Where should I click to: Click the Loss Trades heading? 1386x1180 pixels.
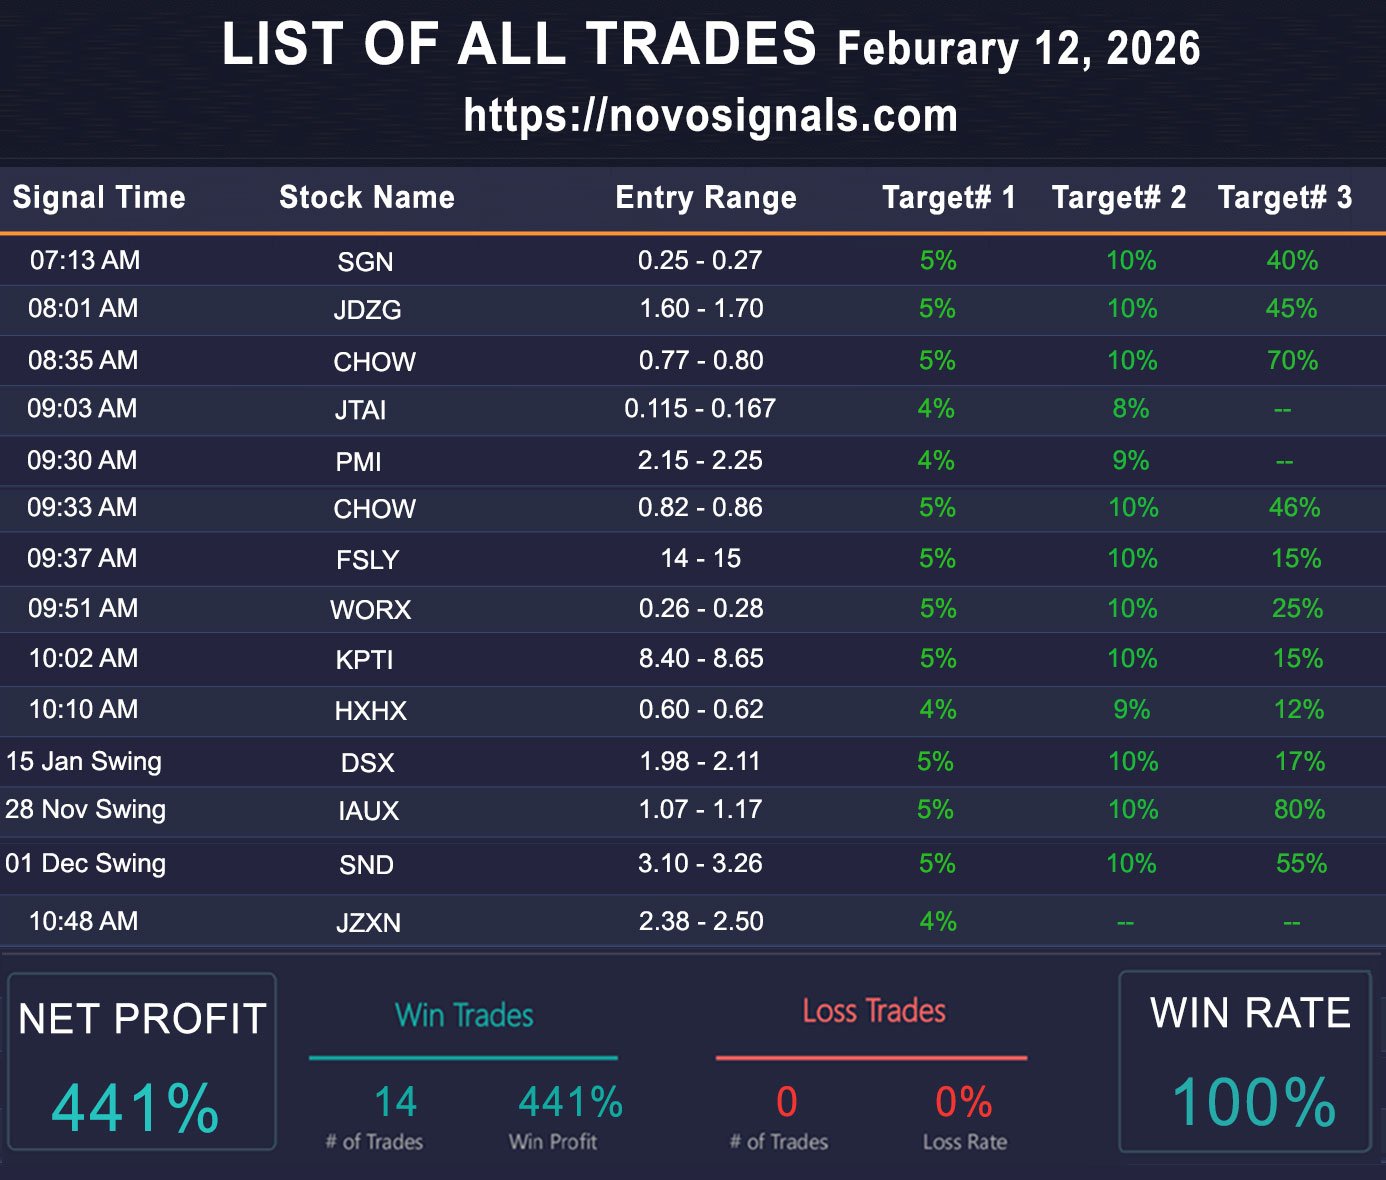pos(874,1012)
